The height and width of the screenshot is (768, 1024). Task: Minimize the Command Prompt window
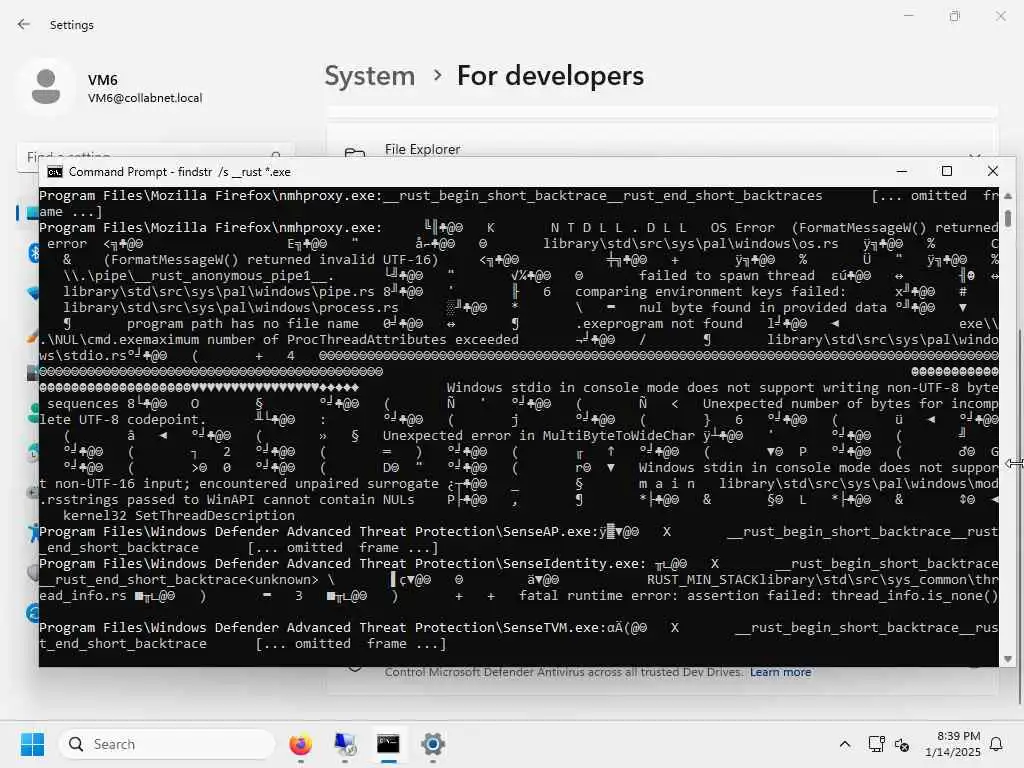pos(902,171)
